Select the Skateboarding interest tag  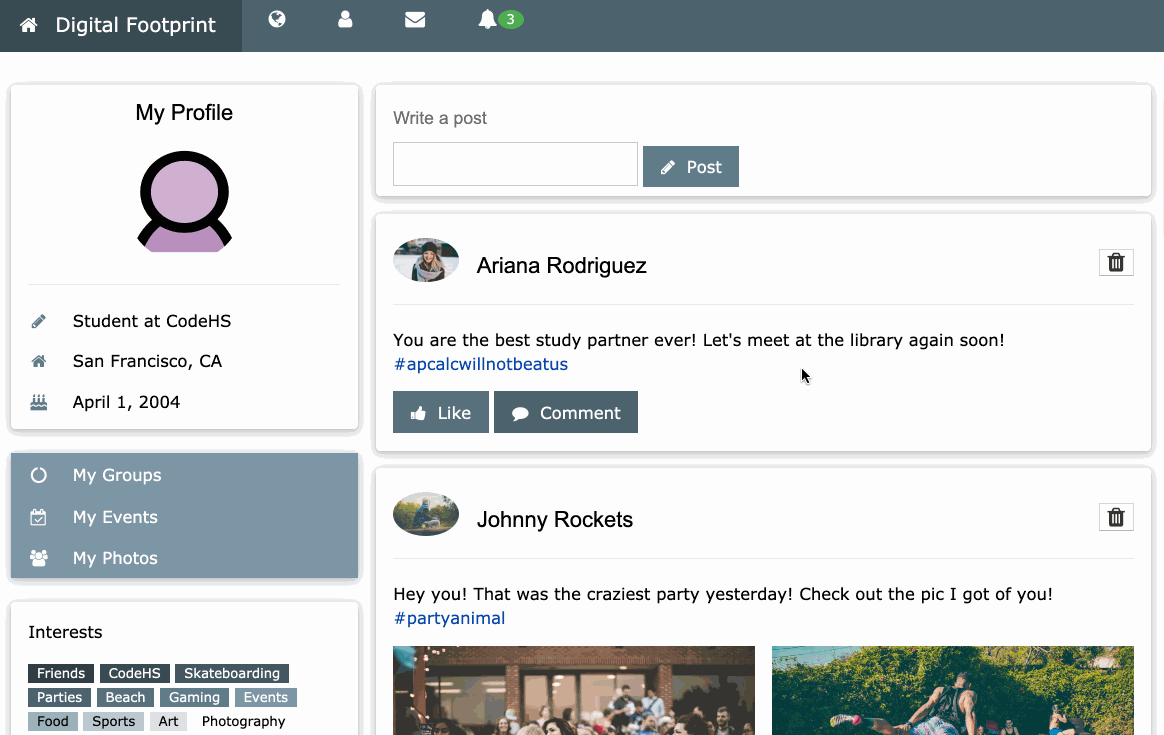232,673
